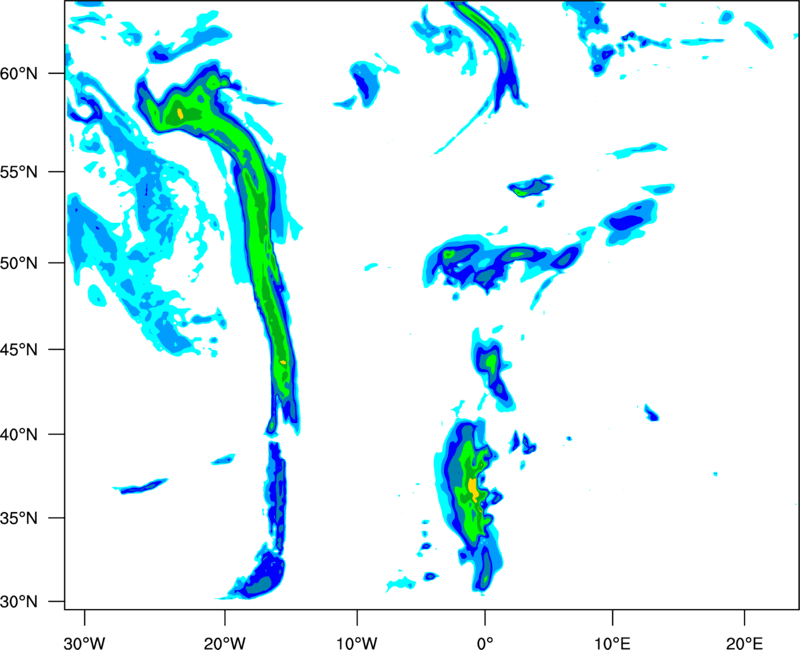Click the 60°N latitude label

pyautogui.click(x=19, y=74)
